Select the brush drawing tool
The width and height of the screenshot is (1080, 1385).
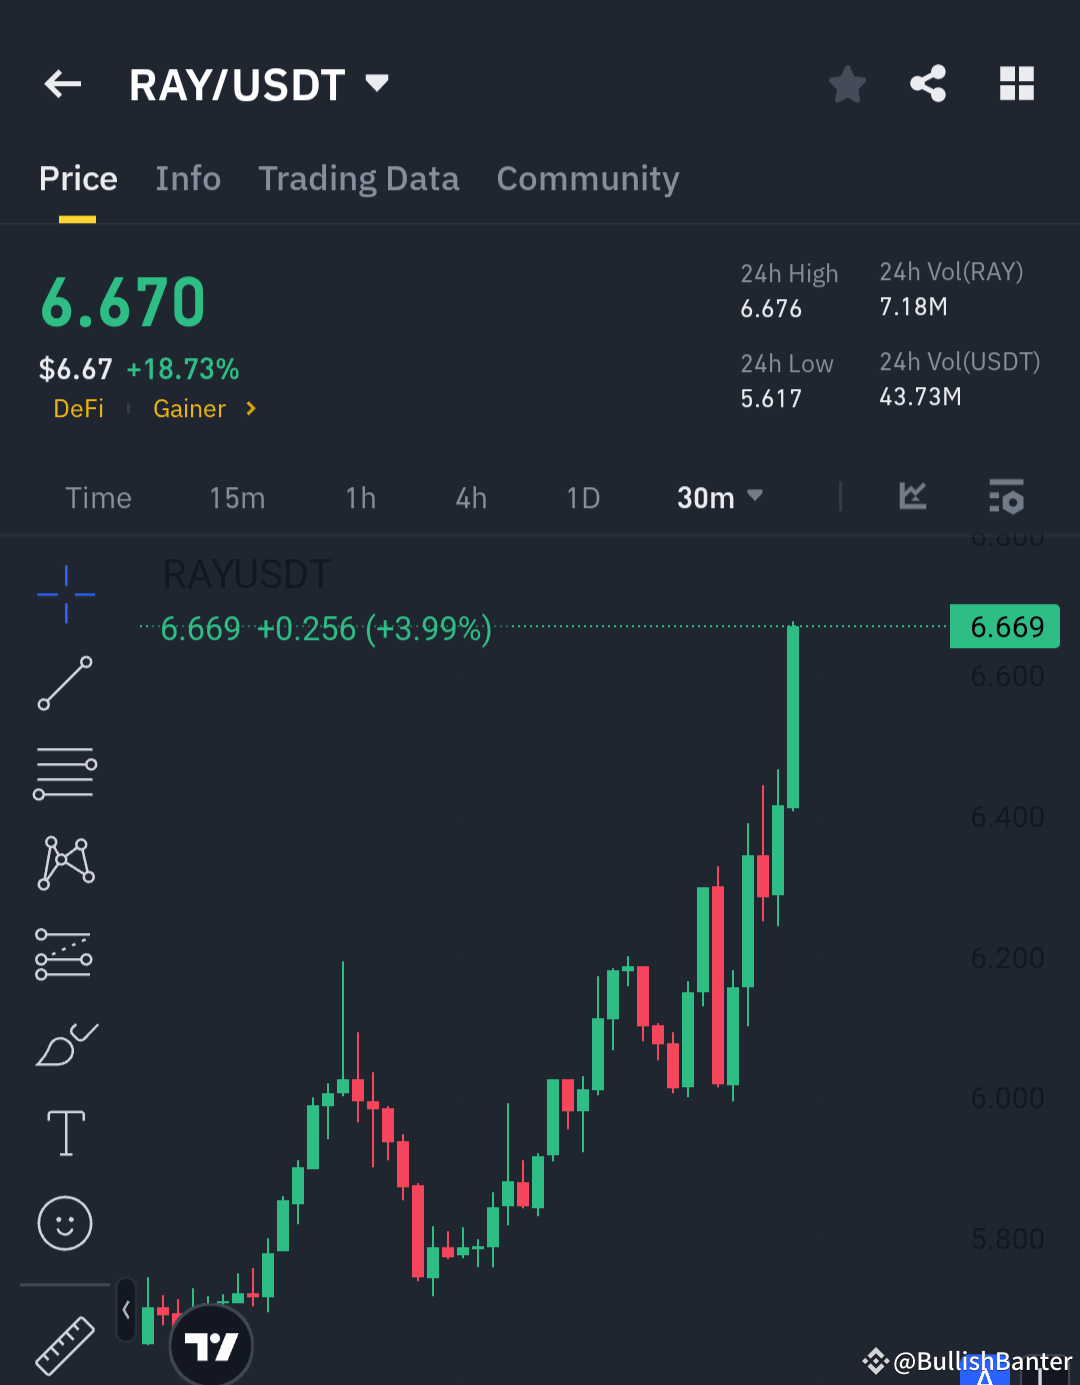click(x=64, y=1042)
